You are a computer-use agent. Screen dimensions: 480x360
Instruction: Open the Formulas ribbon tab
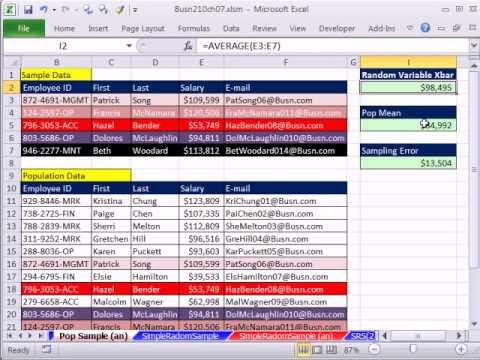click(x=194, y=29)
